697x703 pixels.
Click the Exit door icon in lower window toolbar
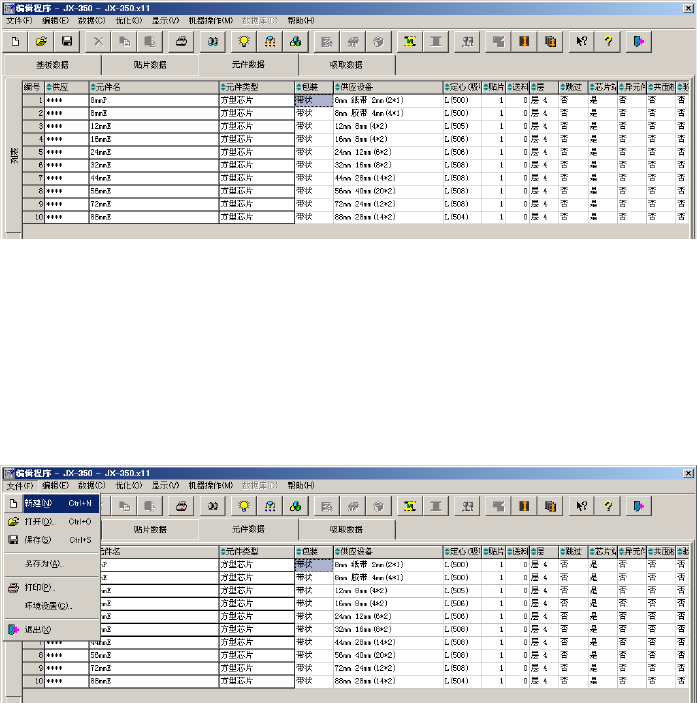pos(638,506)
